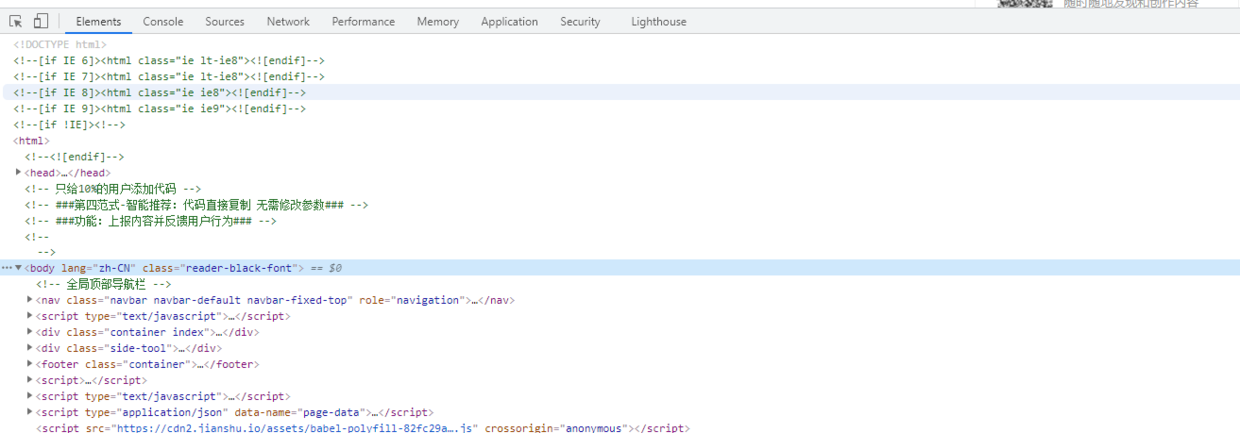
Task: Toggle the device toolbar icon
Action: 41,21
